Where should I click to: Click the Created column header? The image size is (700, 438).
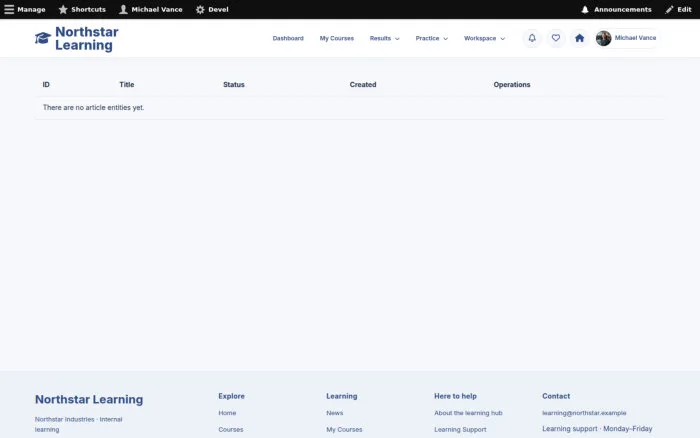tap(363, 84)
